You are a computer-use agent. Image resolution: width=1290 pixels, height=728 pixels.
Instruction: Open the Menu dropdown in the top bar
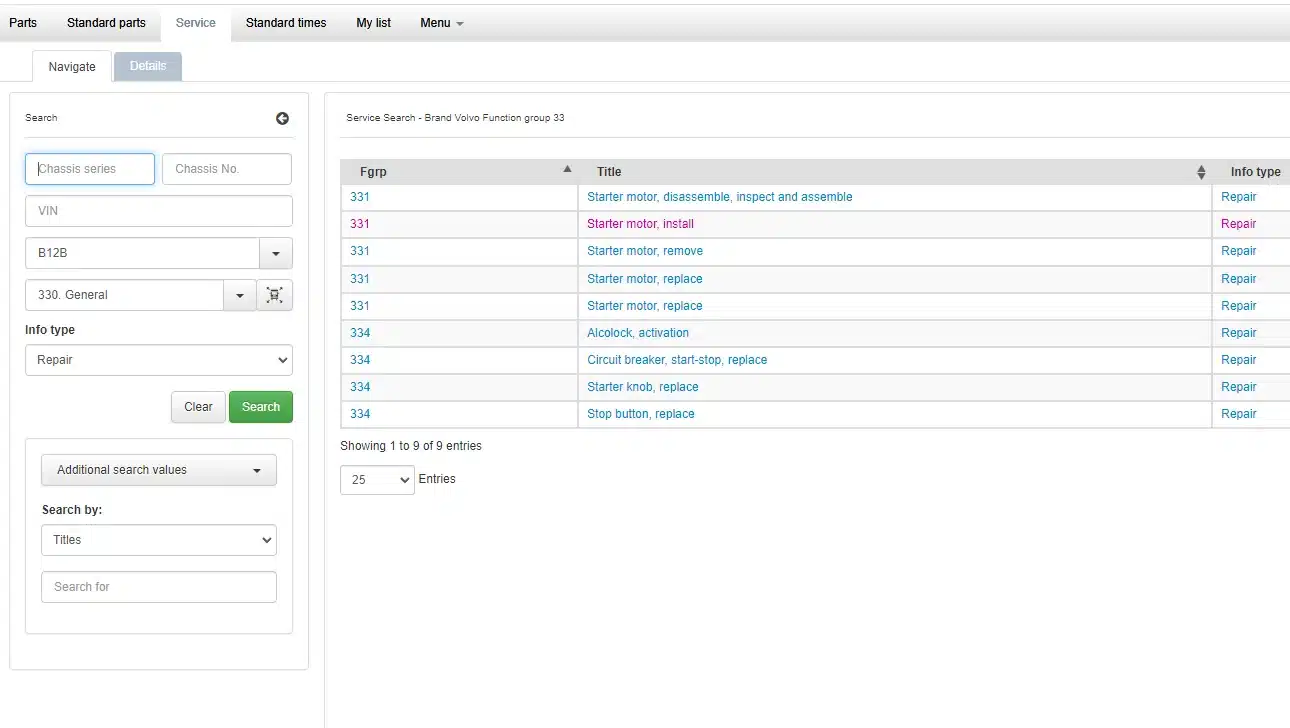[x=441, y=23]
